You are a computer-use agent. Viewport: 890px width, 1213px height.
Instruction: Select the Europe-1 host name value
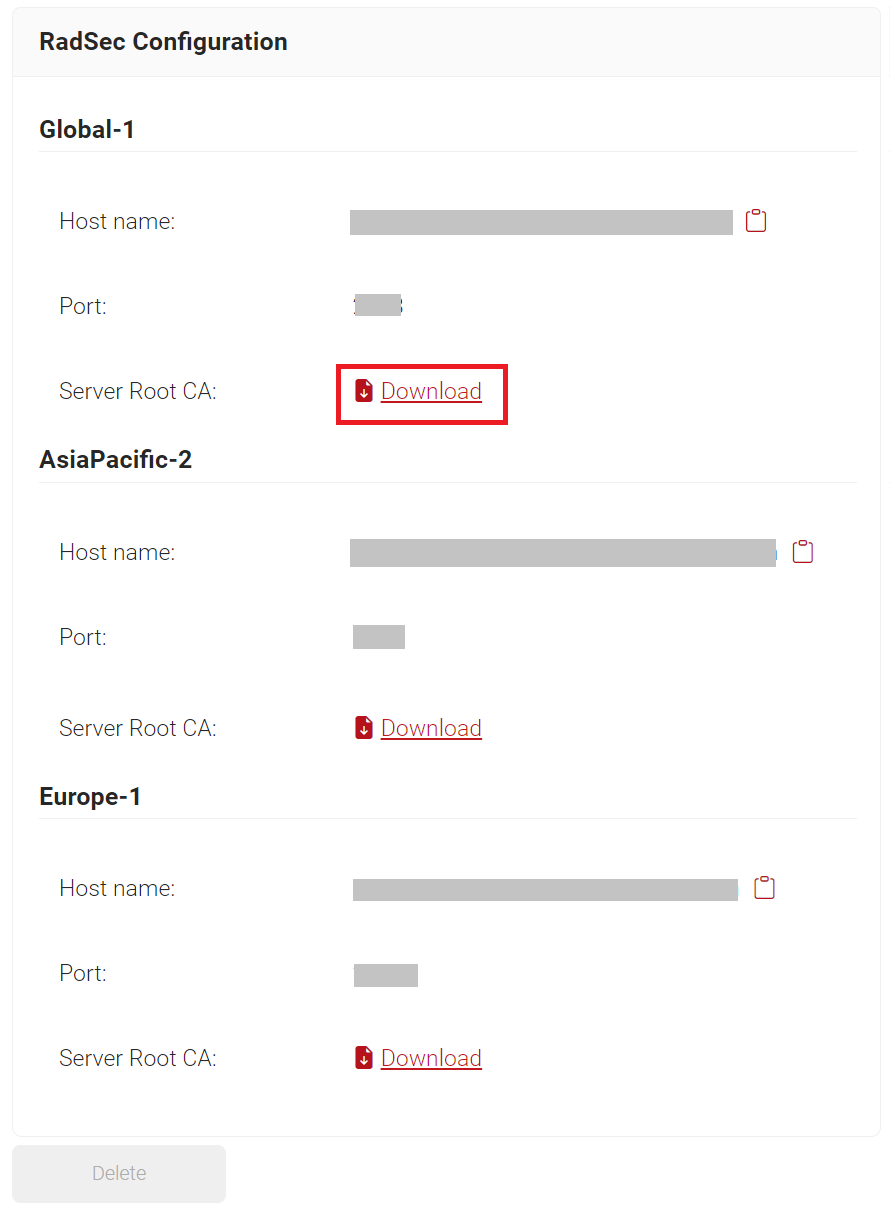tap(545, 889)
